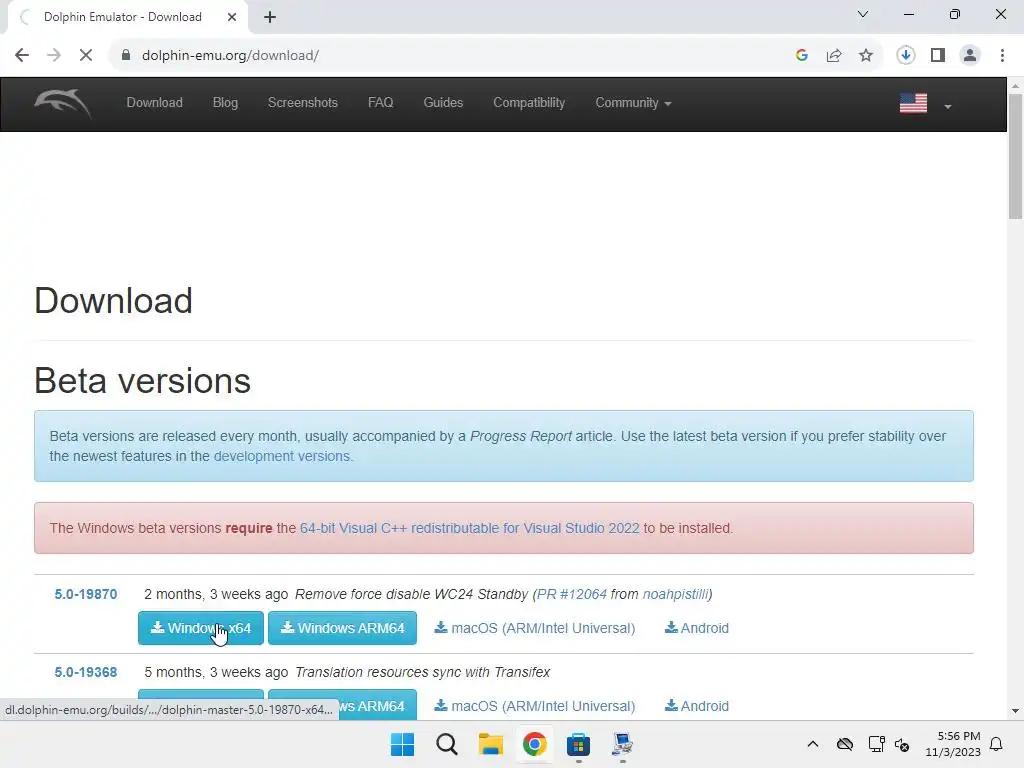The width and height of the screenshot is (1024, 768).
Task: Download 5.0-19368 Windows ARM64 build
Action: click(x=377, y=706)
